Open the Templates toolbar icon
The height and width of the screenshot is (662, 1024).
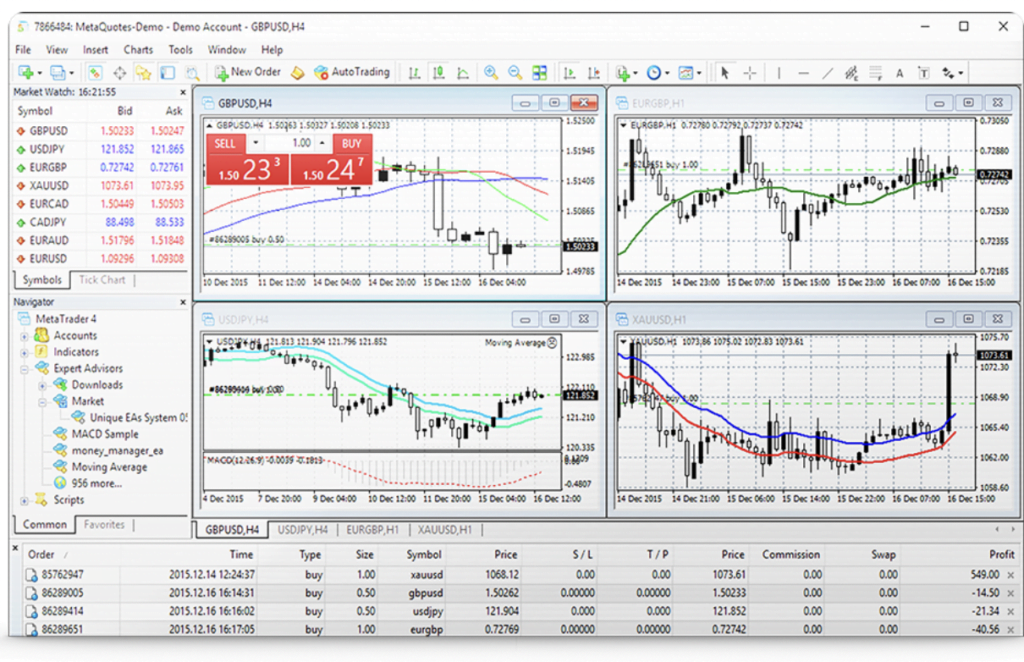point(685,73)
